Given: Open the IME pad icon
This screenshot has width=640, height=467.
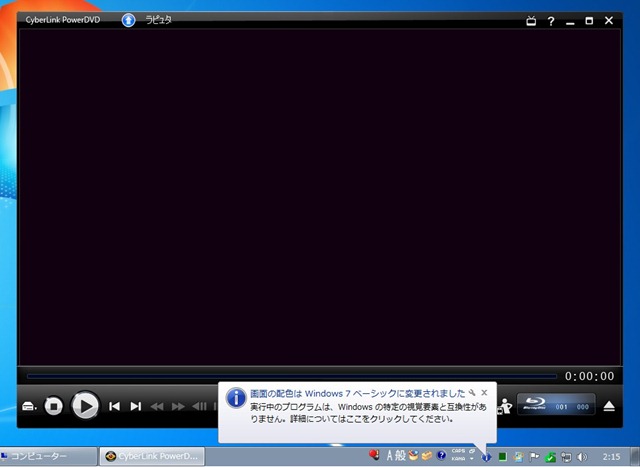Looking at the screenshot, I should click(413, 455).
